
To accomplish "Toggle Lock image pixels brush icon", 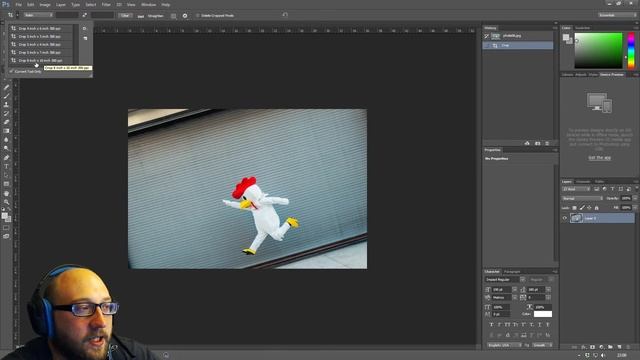I will coord(582,208).
